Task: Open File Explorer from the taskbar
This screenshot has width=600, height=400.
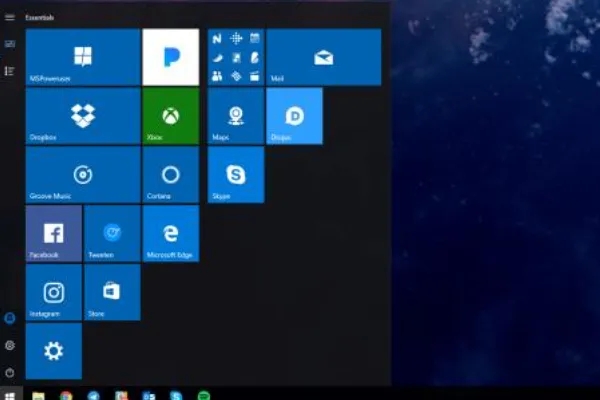Action: coord(38,395)
